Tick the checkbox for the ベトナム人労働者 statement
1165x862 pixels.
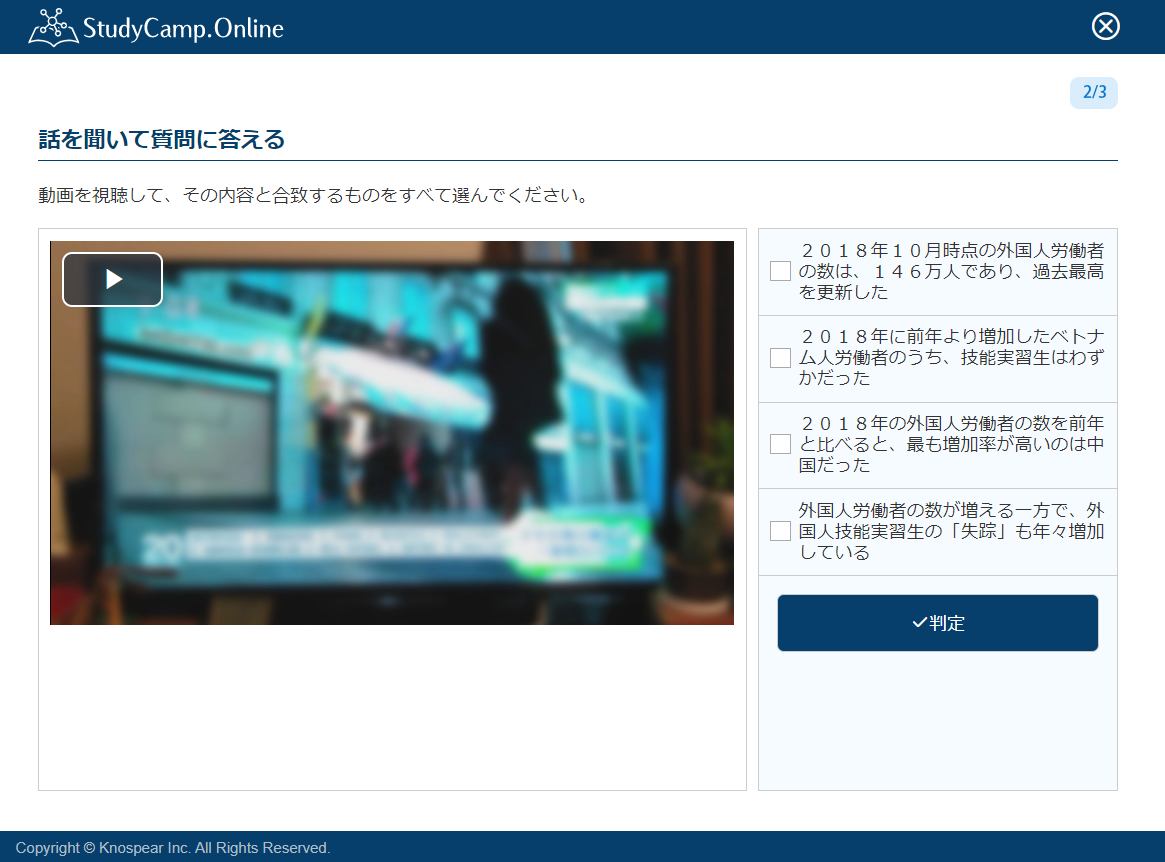[x=780, y=358]
